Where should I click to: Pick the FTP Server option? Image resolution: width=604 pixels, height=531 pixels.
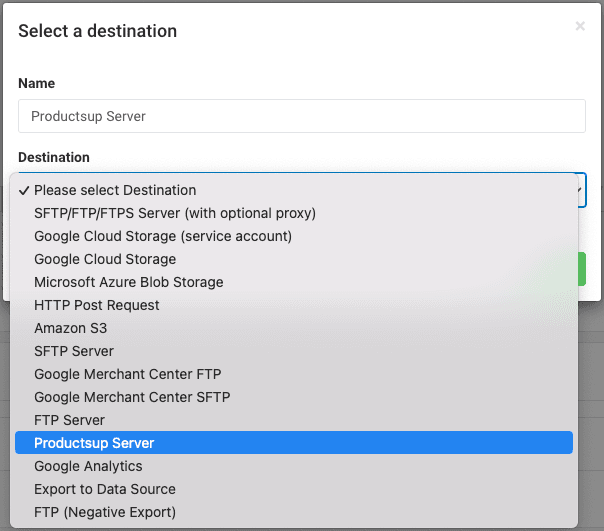pyautogui.click(x=69, y=420)
